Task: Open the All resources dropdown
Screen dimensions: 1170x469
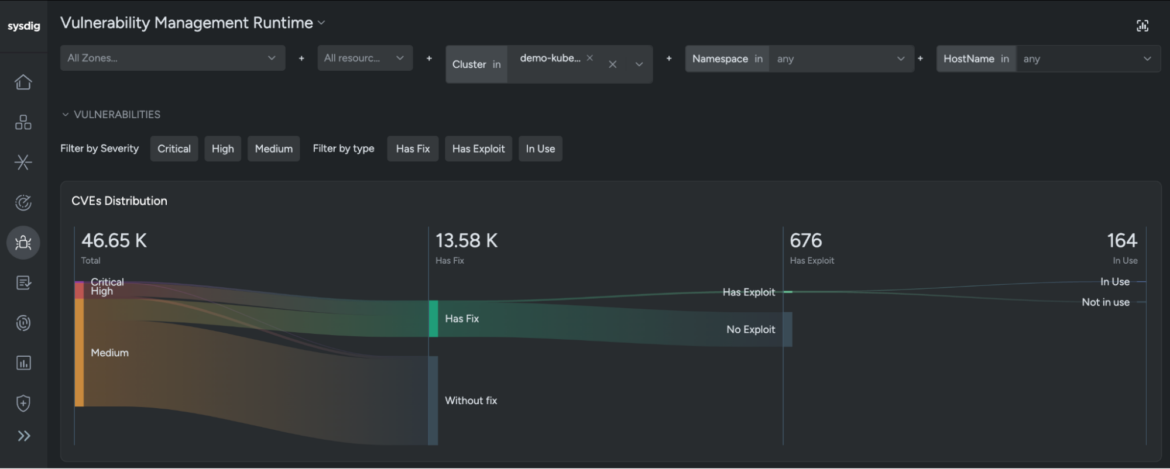Action: (365, 58)
